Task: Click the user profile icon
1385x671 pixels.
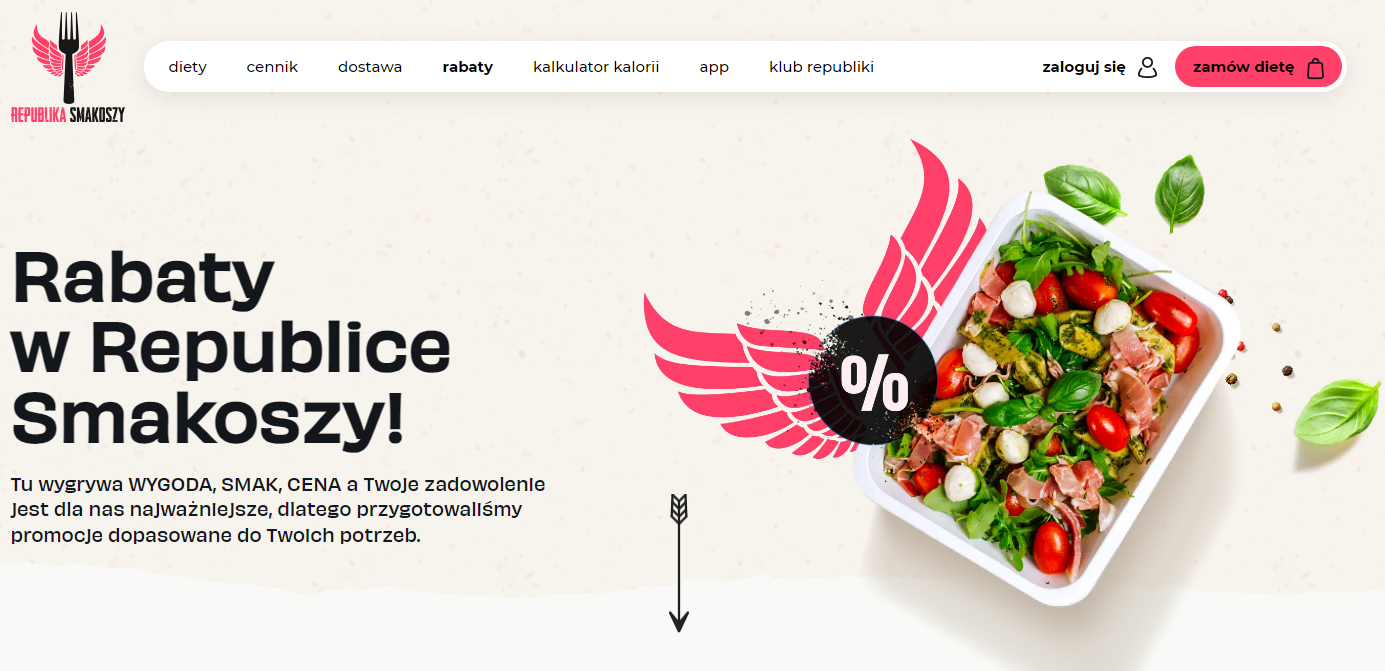Action: [1147, 67]
